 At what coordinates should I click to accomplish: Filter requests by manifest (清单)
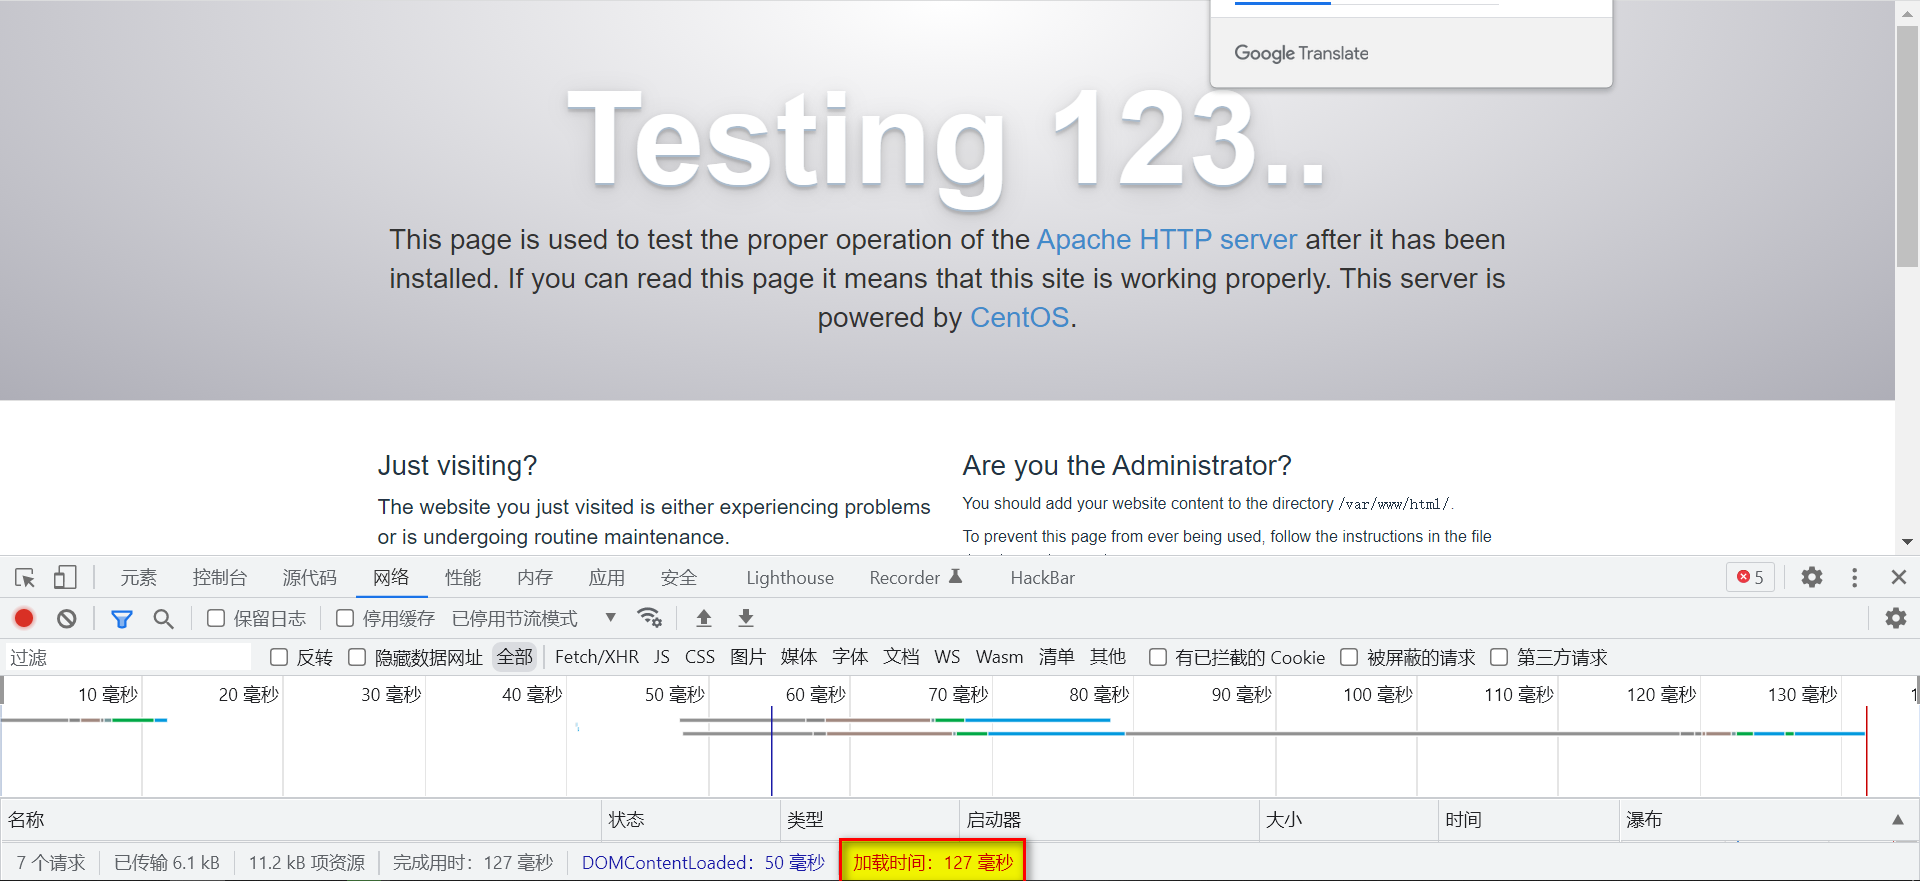pos(1057,657)
